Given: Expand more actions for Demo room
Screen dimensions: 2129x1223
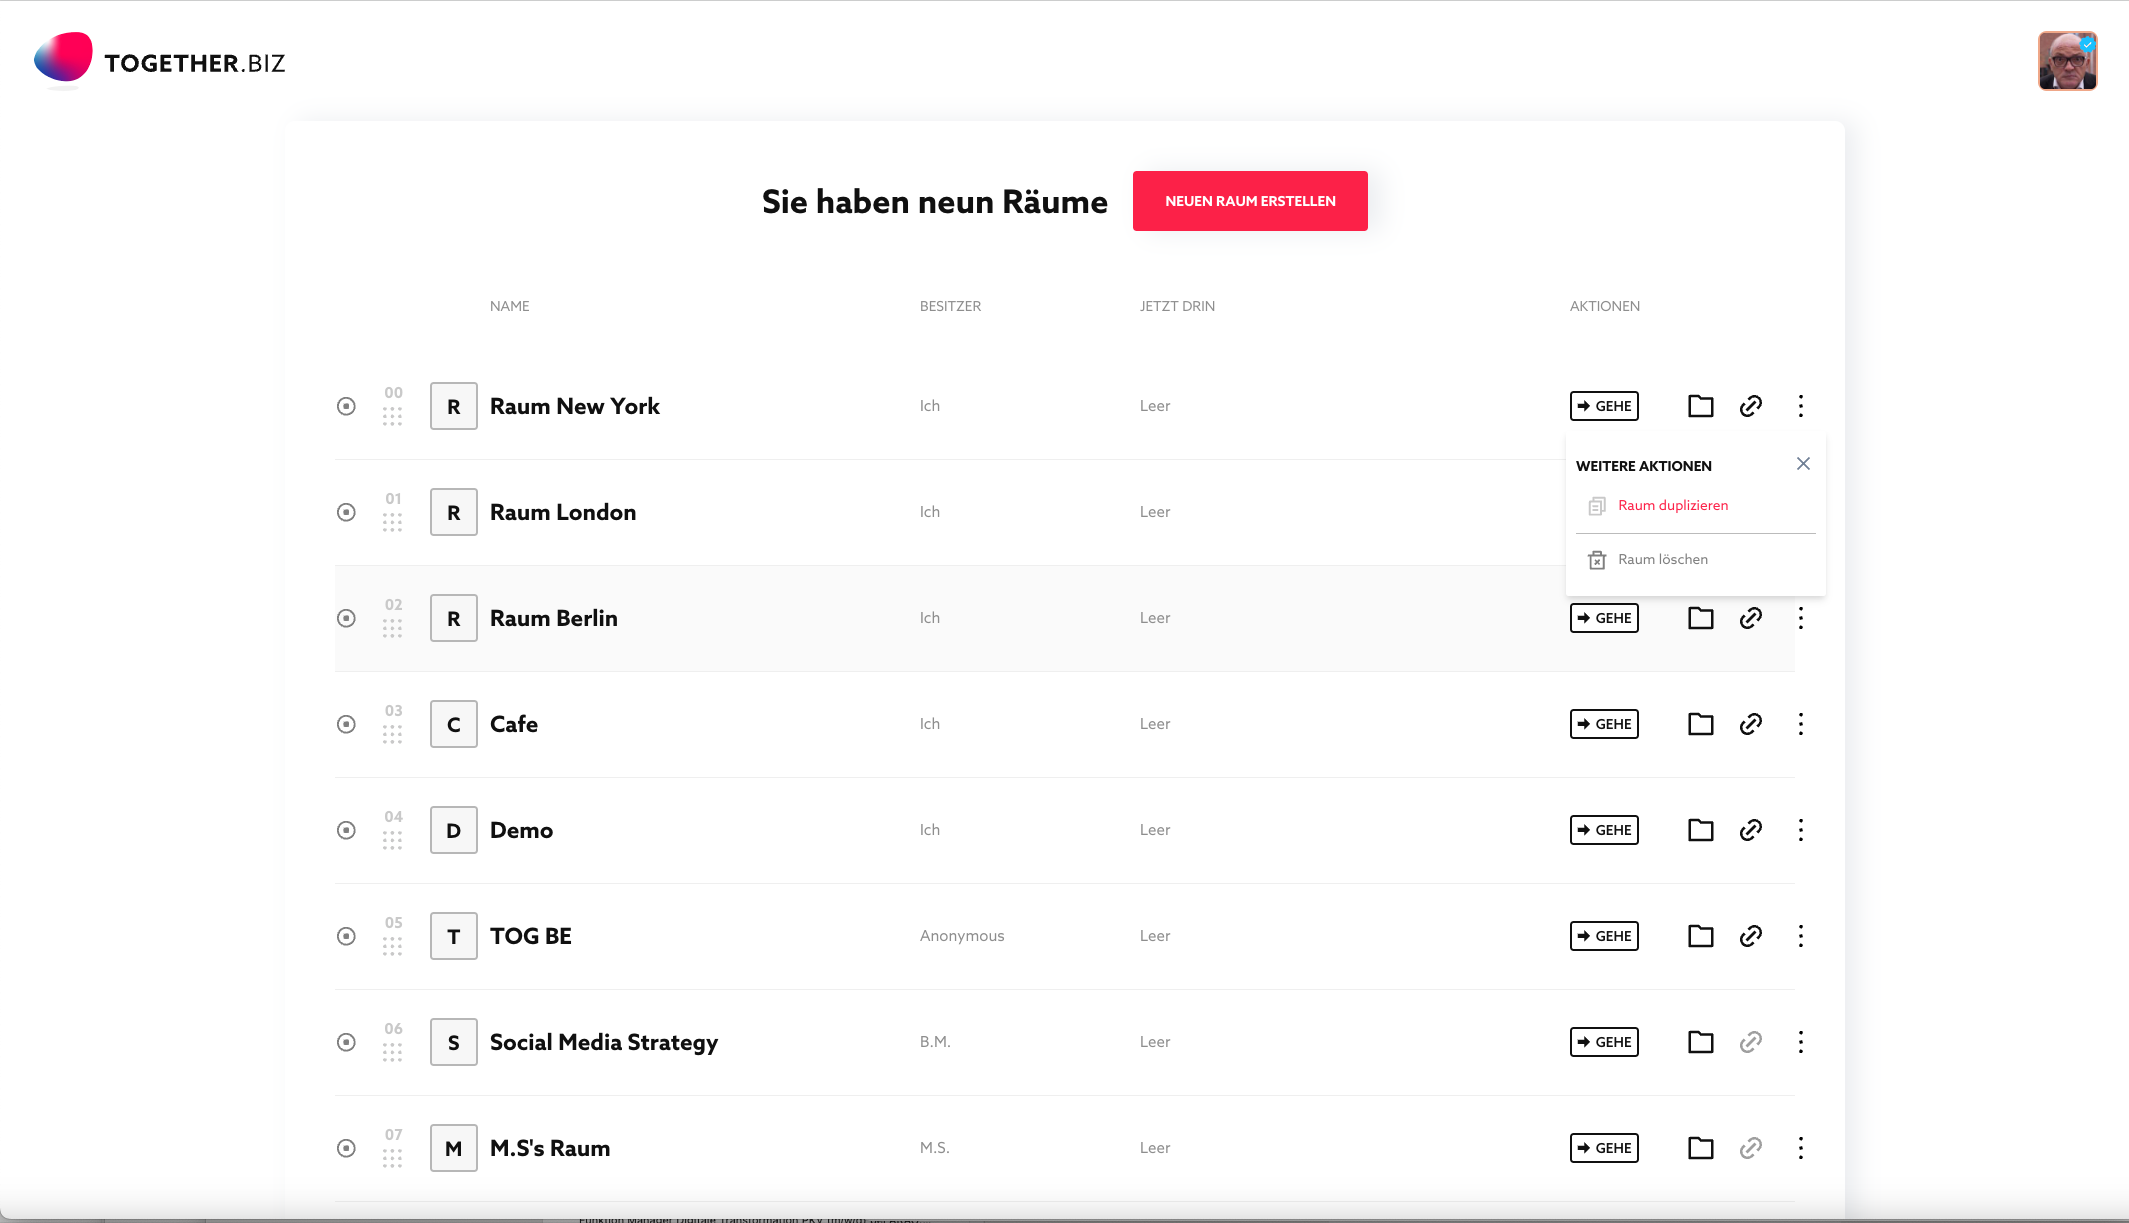Looking at the screenshot, I should tap(1801, 830).
